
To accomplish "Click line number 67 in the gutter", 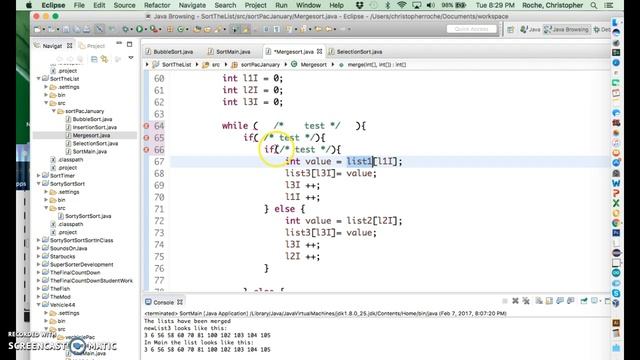I will click(x=159, y=162).
